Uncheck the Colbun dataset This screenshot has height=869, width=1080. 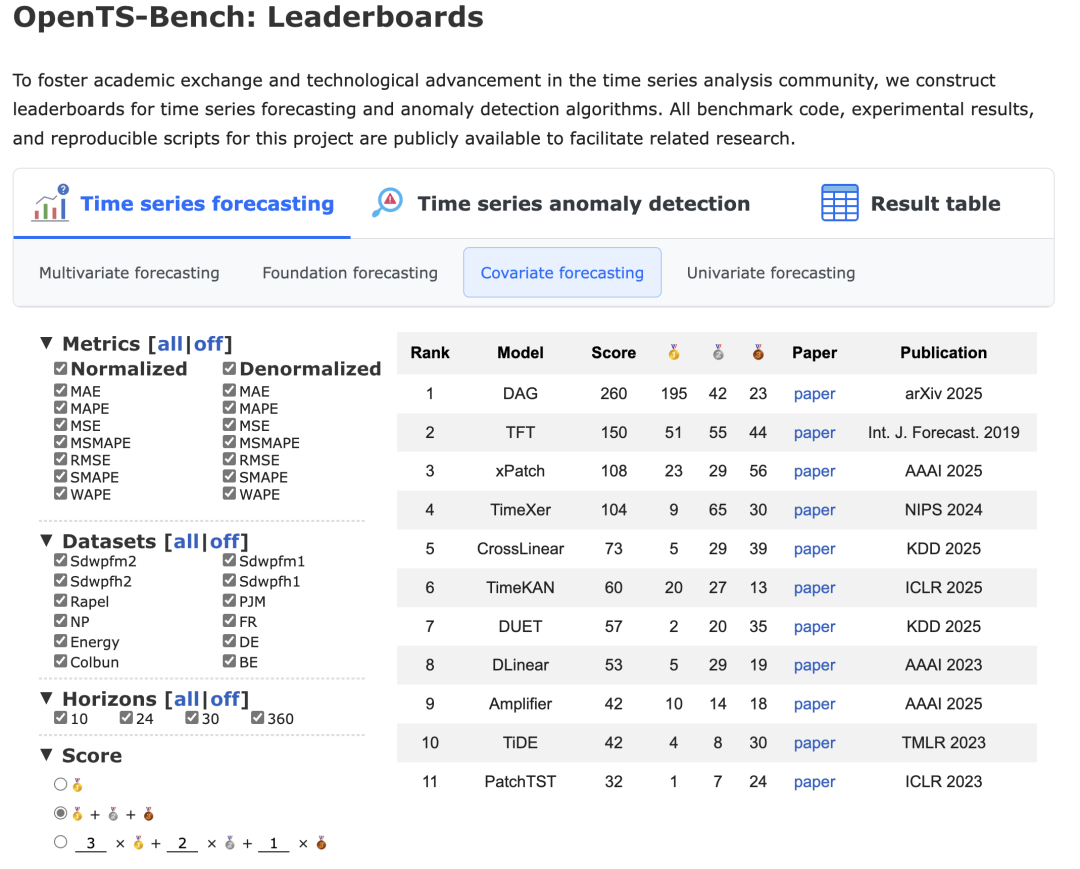tap(61, 662)
